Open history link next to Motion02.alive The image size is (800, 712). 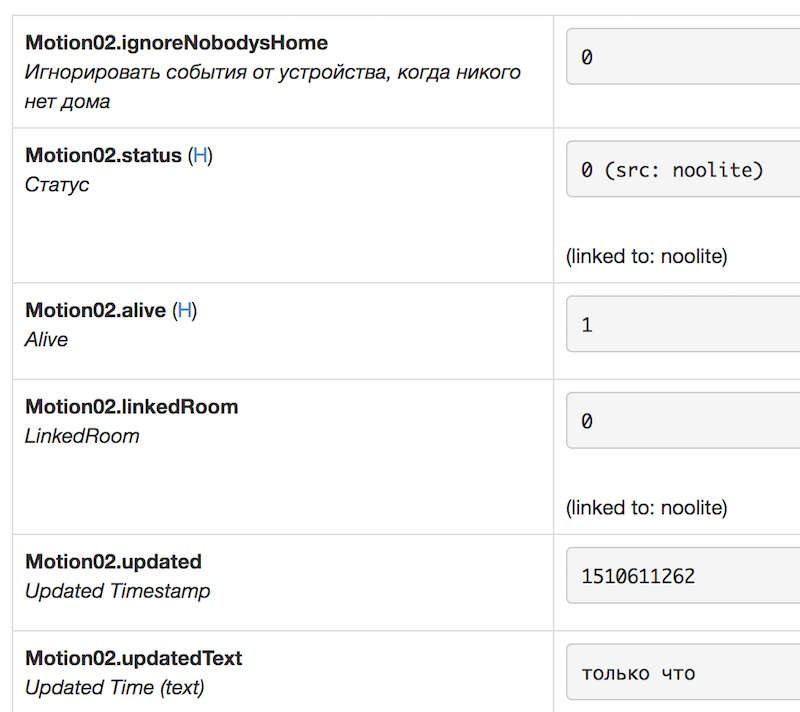click(185, 311)
